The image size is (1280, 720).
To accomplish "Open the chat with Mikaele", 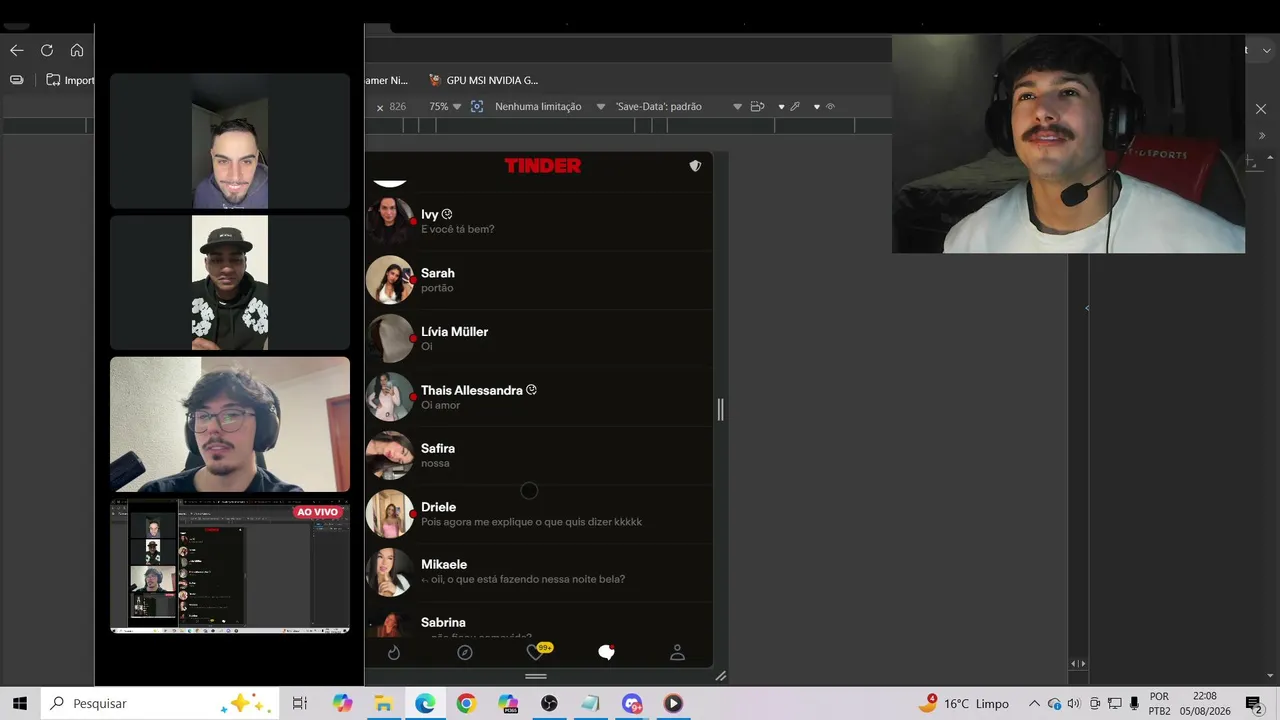I will pos(539,571).
